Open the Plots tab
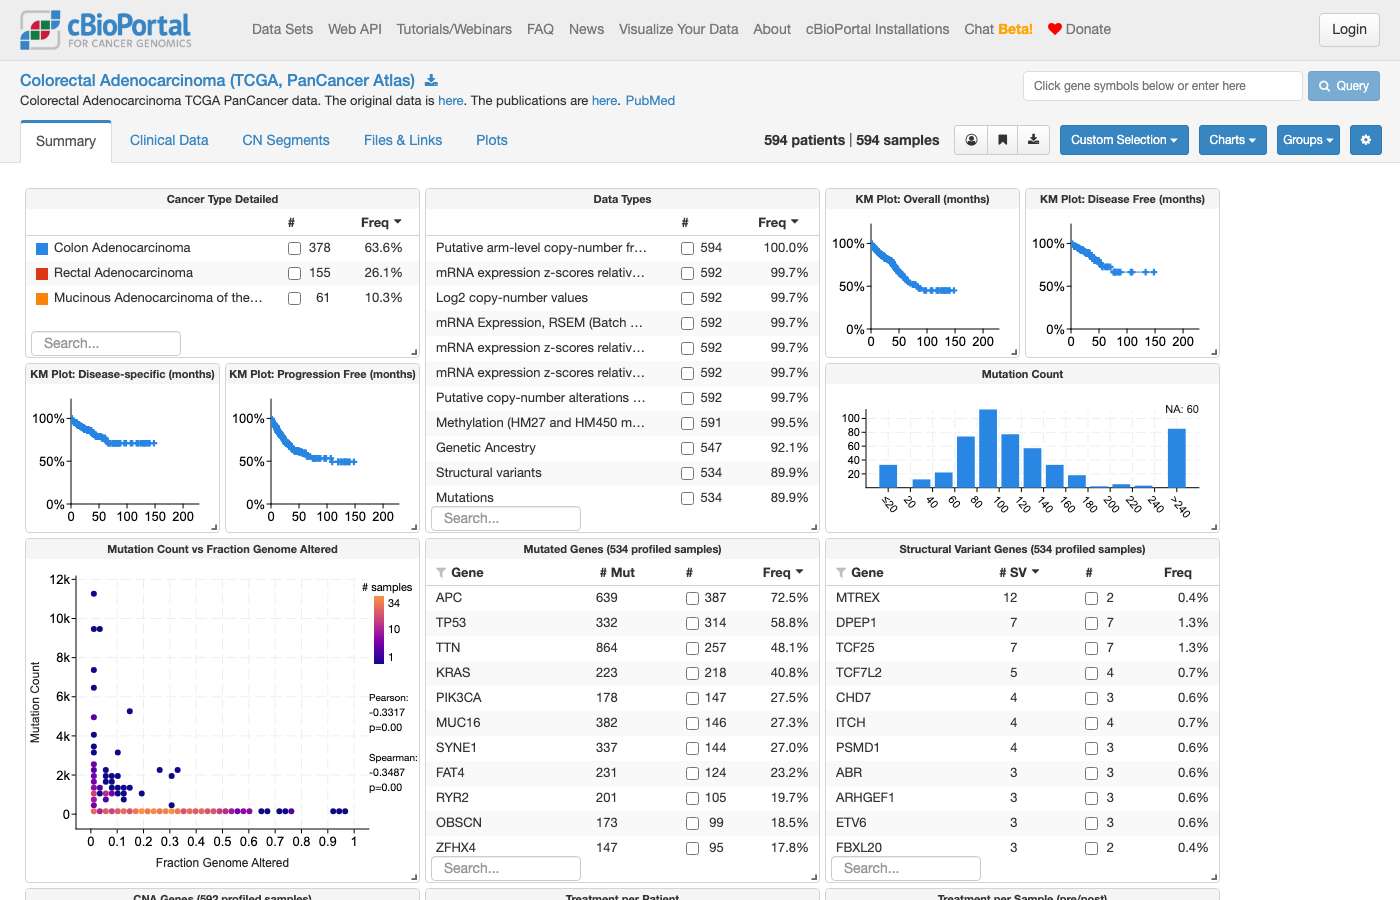The width and height of the screenshot is (1400, 900). (x=492, y=140)
